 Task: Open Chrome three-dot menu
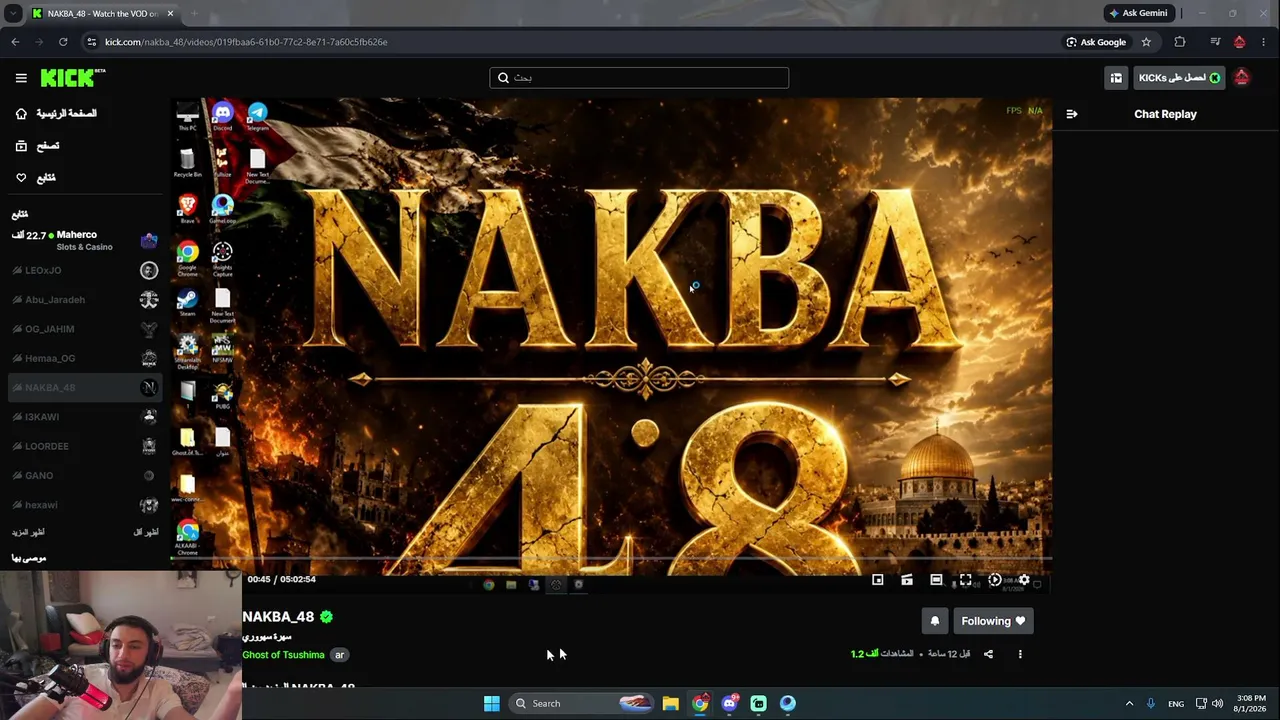[1264, 42]
